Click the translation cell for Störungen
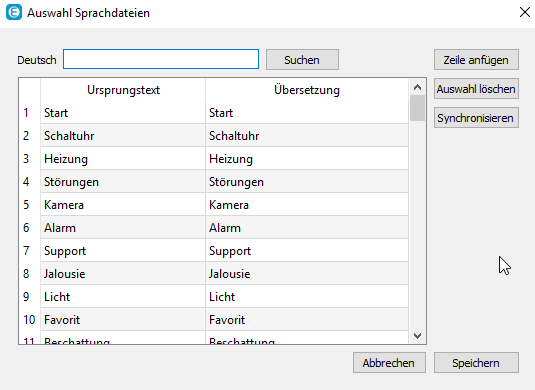 tap(307, 182)
